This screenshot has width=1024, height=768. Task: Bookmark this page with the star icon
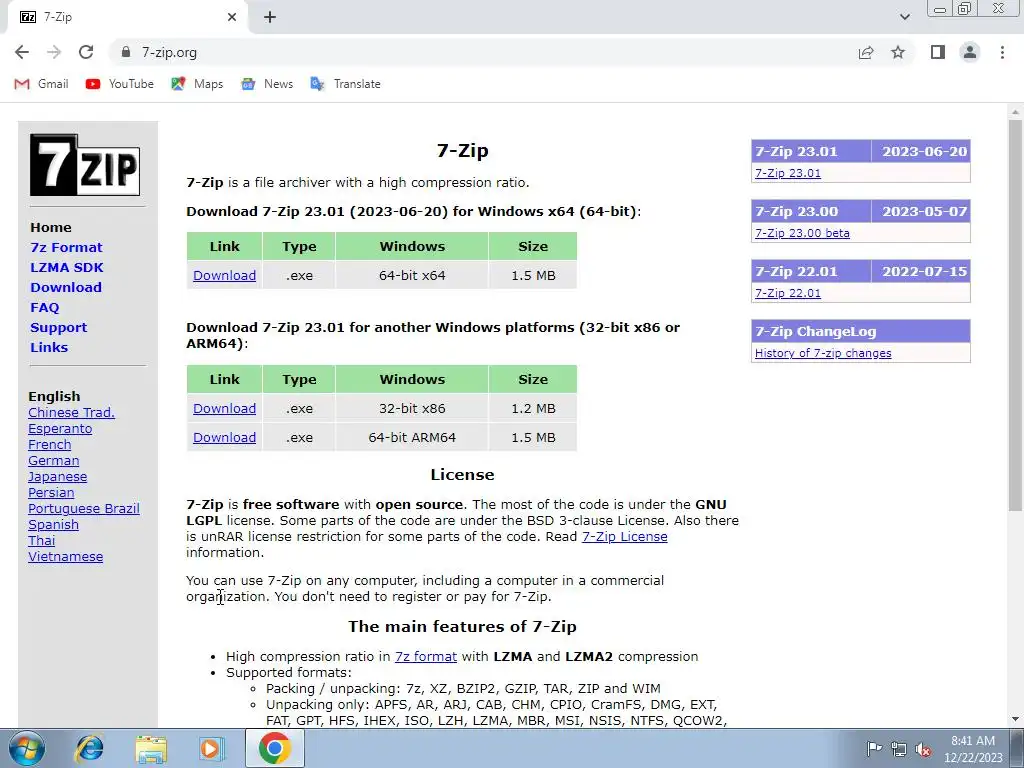(898, 52)
